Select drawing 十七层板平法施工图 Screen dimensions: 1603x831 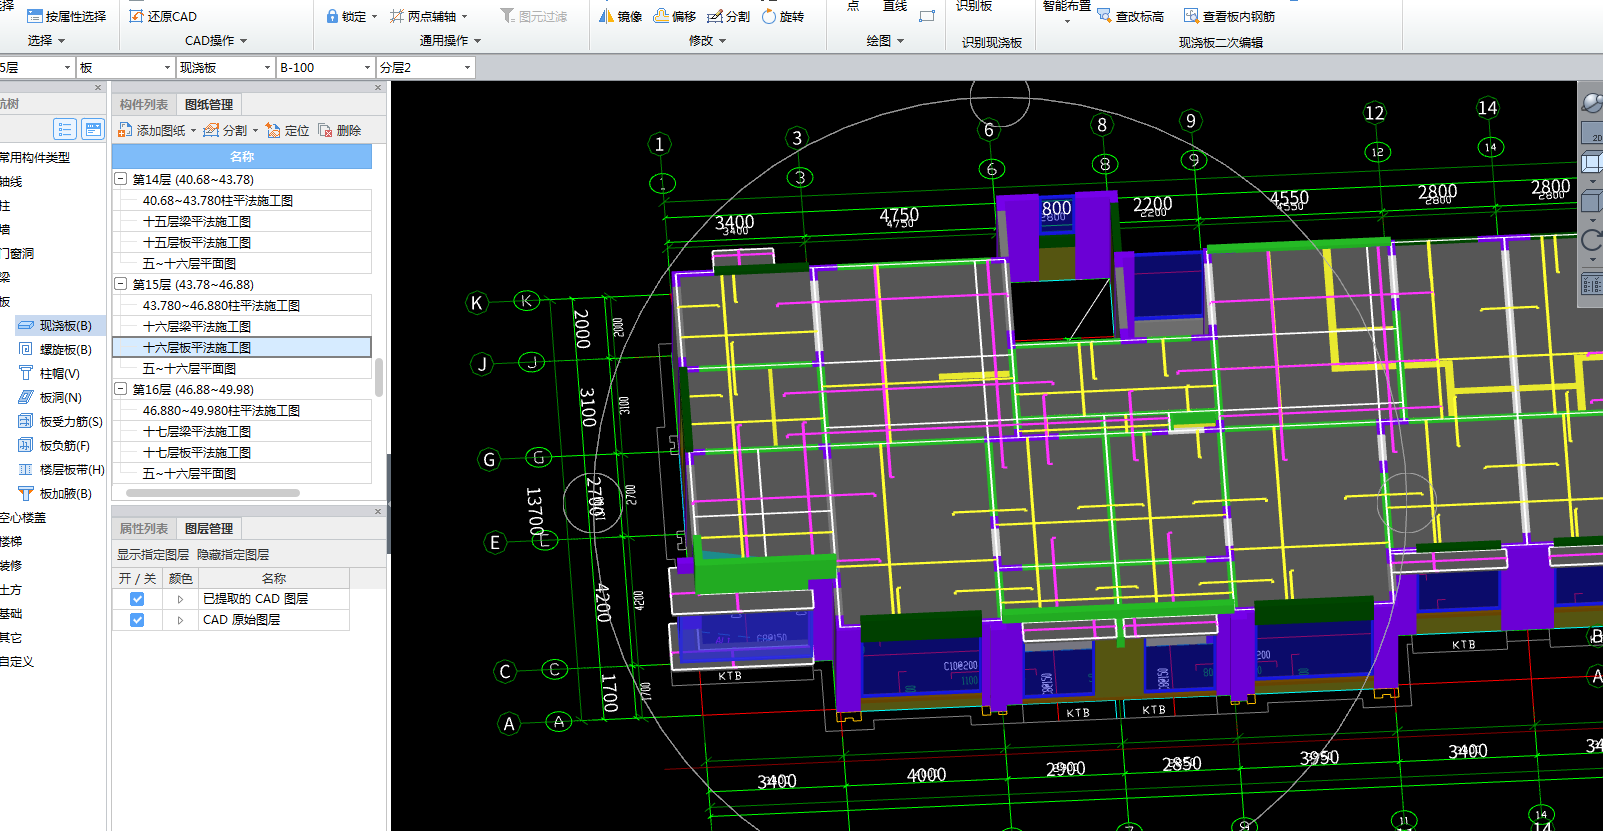point(197,452)
